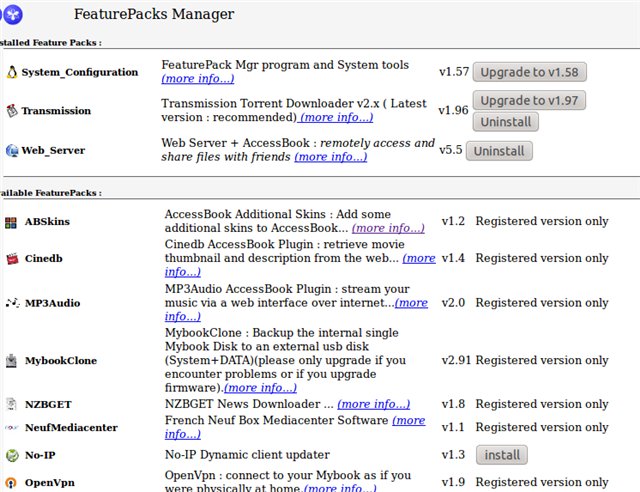
Task: Click the NeufMediacenter pack name
Action: point(71,427)
